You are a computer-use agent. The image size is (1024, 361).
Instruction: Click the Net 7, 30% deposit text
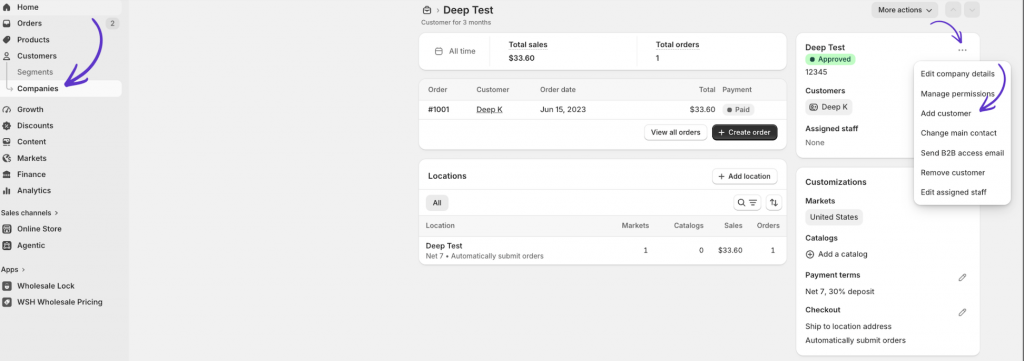839,292
